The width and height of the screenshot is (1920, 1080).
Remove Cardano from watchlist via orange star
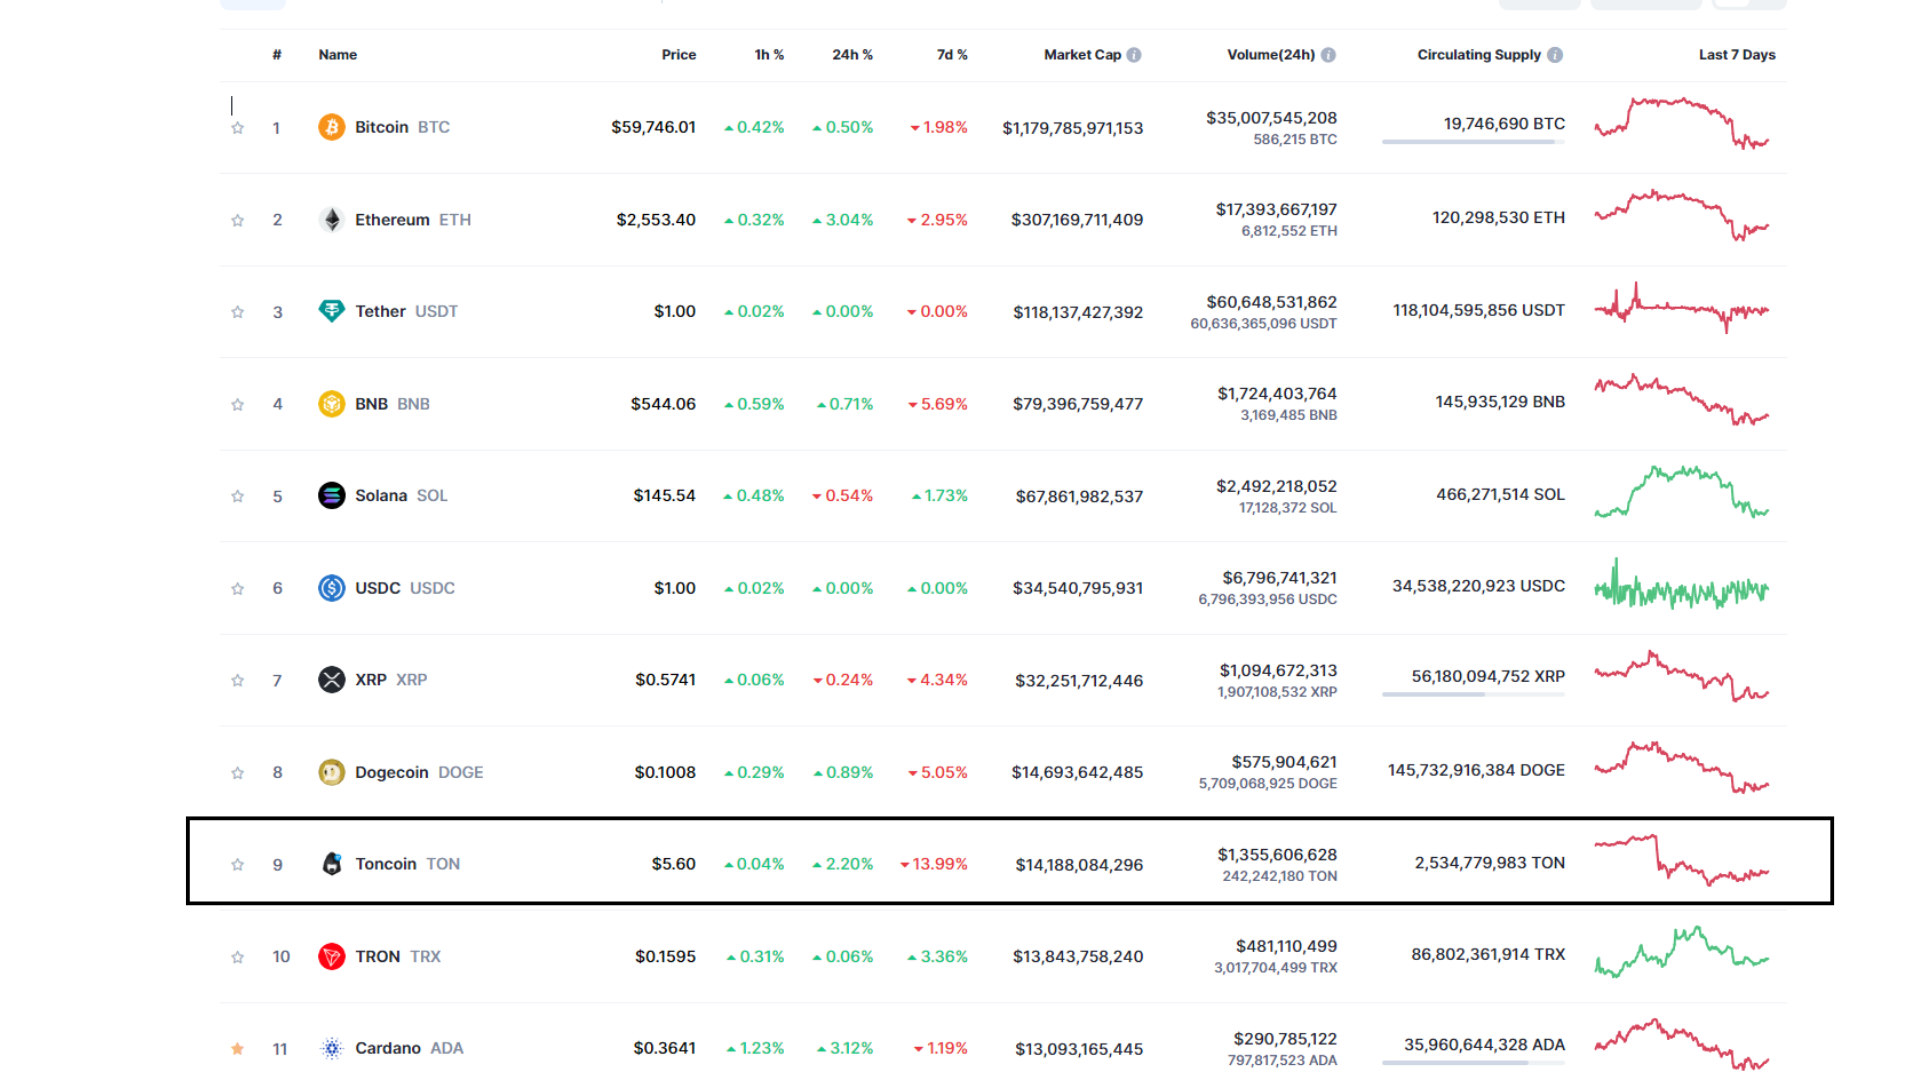(x=237, y=1049)
